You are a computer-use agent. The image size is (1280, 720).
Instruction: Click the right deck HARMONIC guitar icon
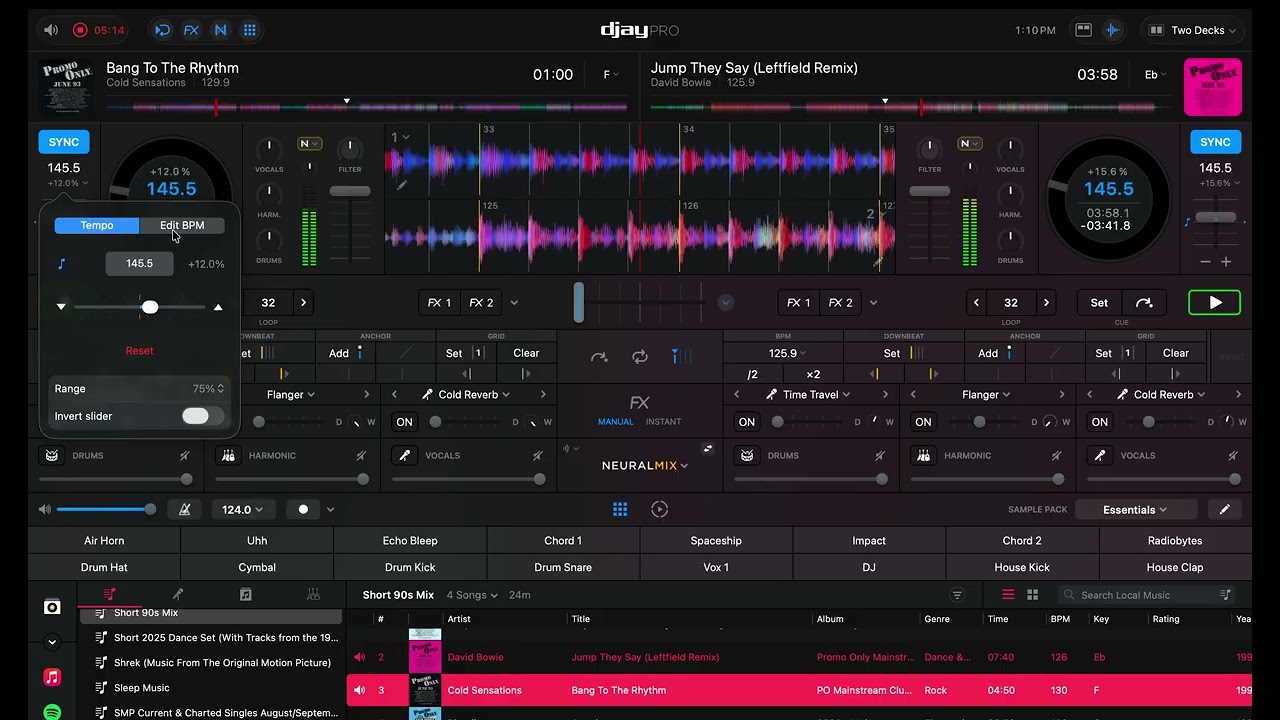point(924,455)
